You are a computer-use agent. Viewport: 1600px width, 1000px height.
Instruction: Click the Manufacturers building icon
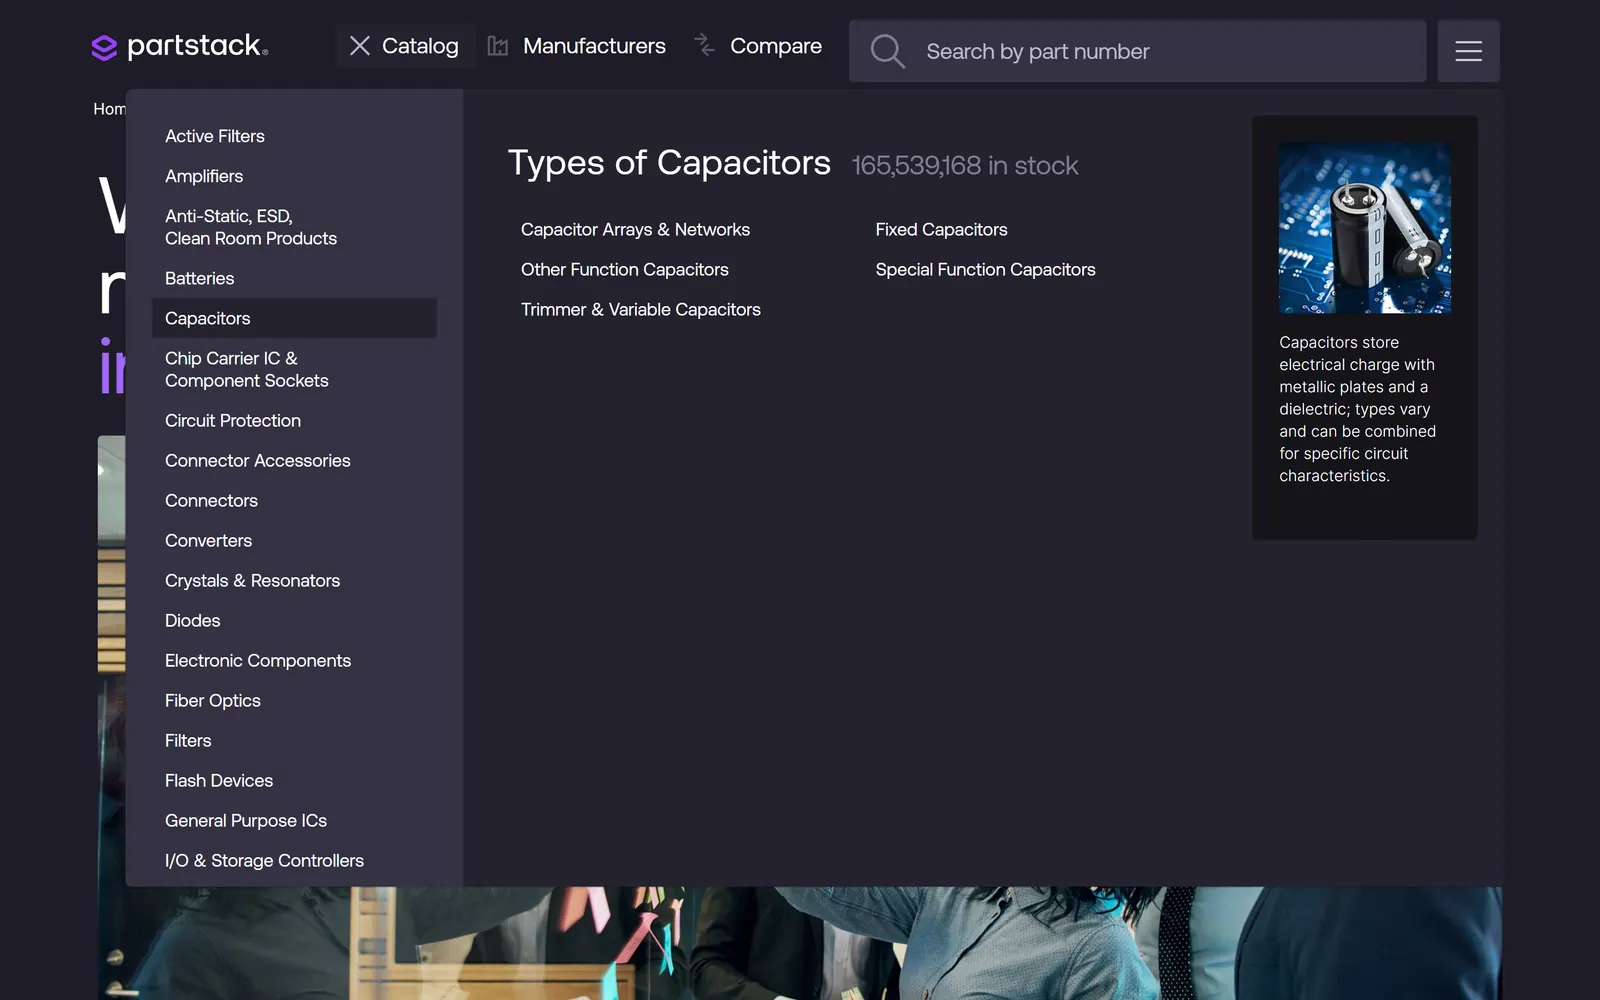pos(498,46)
